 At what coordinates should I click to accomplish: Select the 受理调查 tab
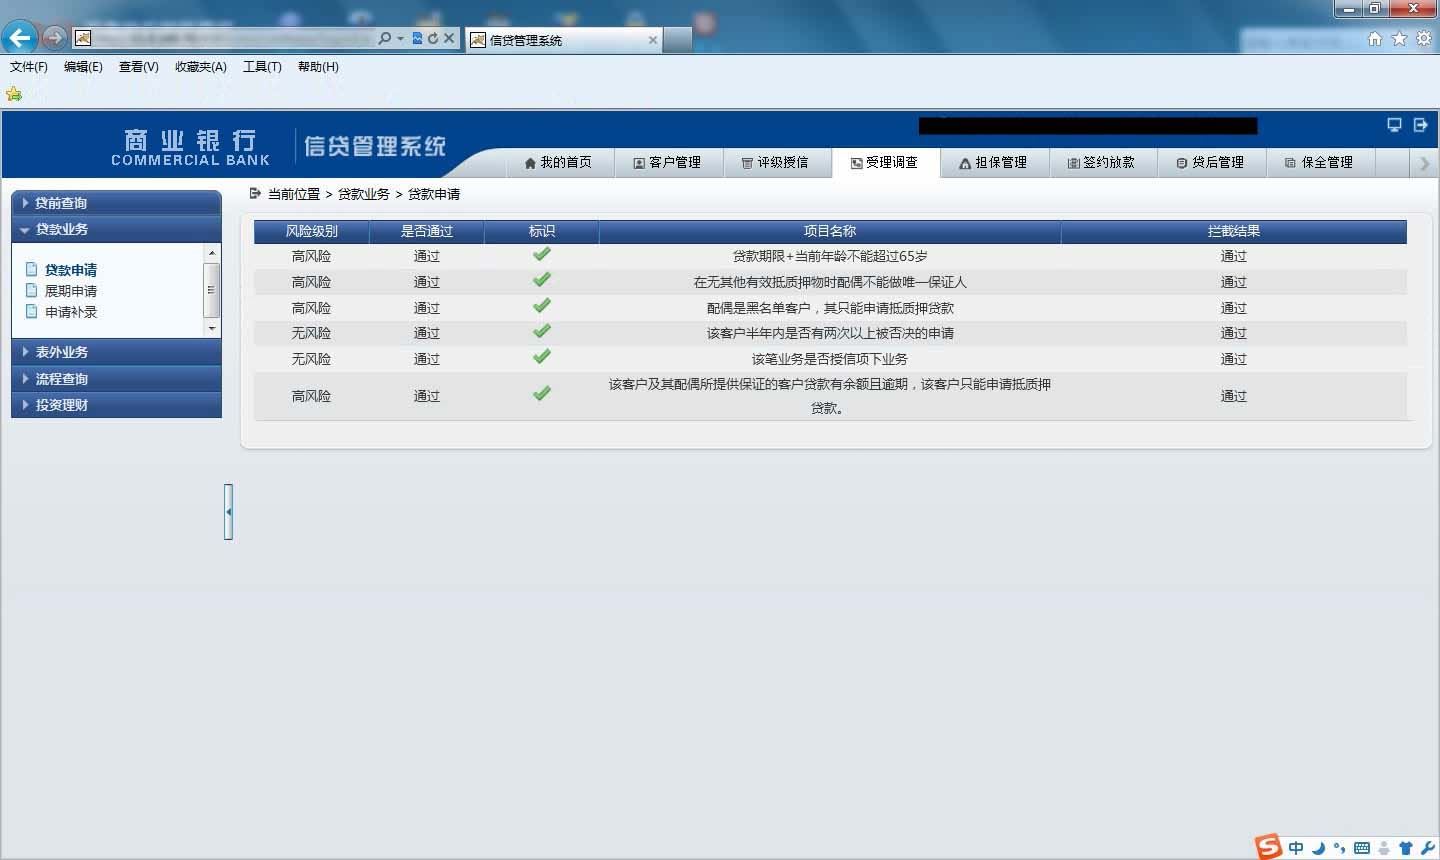[884, 162]
